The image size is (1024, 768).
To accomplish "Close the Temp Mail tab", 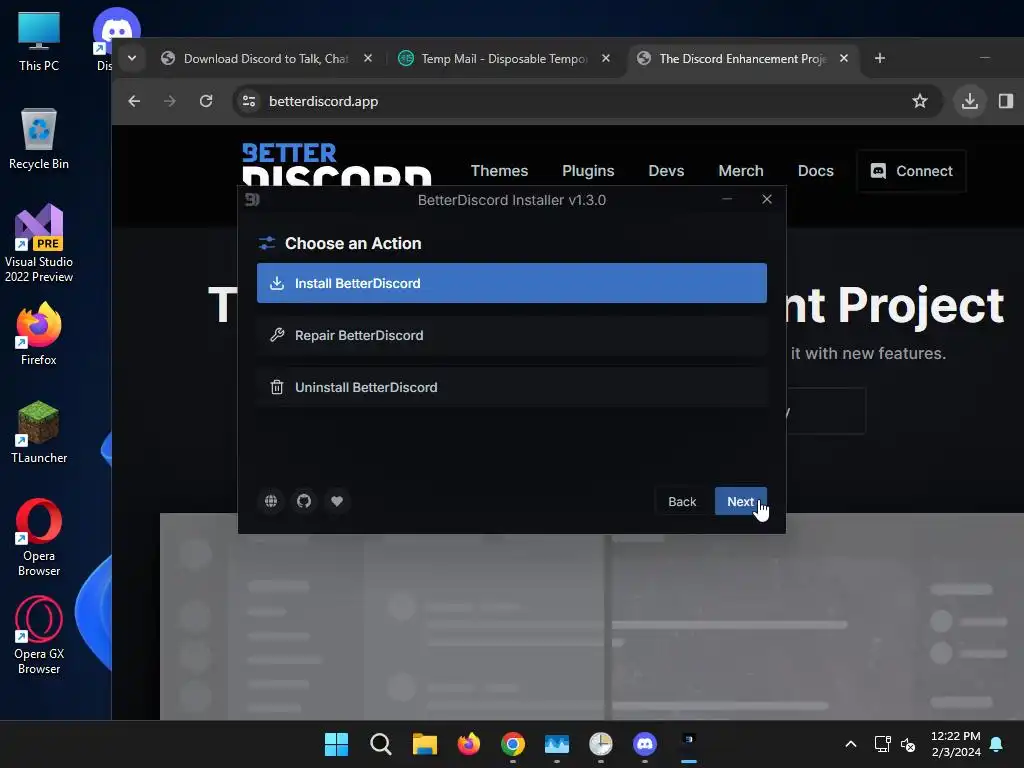I will (x=605, y=59).
